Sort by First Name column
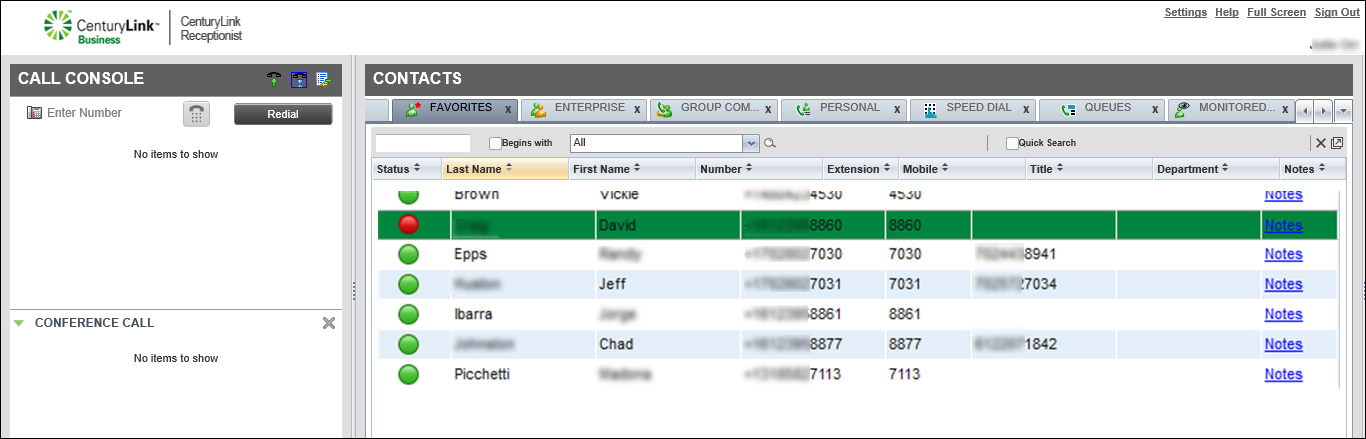Viewport: 1366px width, 439px height. pyautogui.click(x=632, y=169)
